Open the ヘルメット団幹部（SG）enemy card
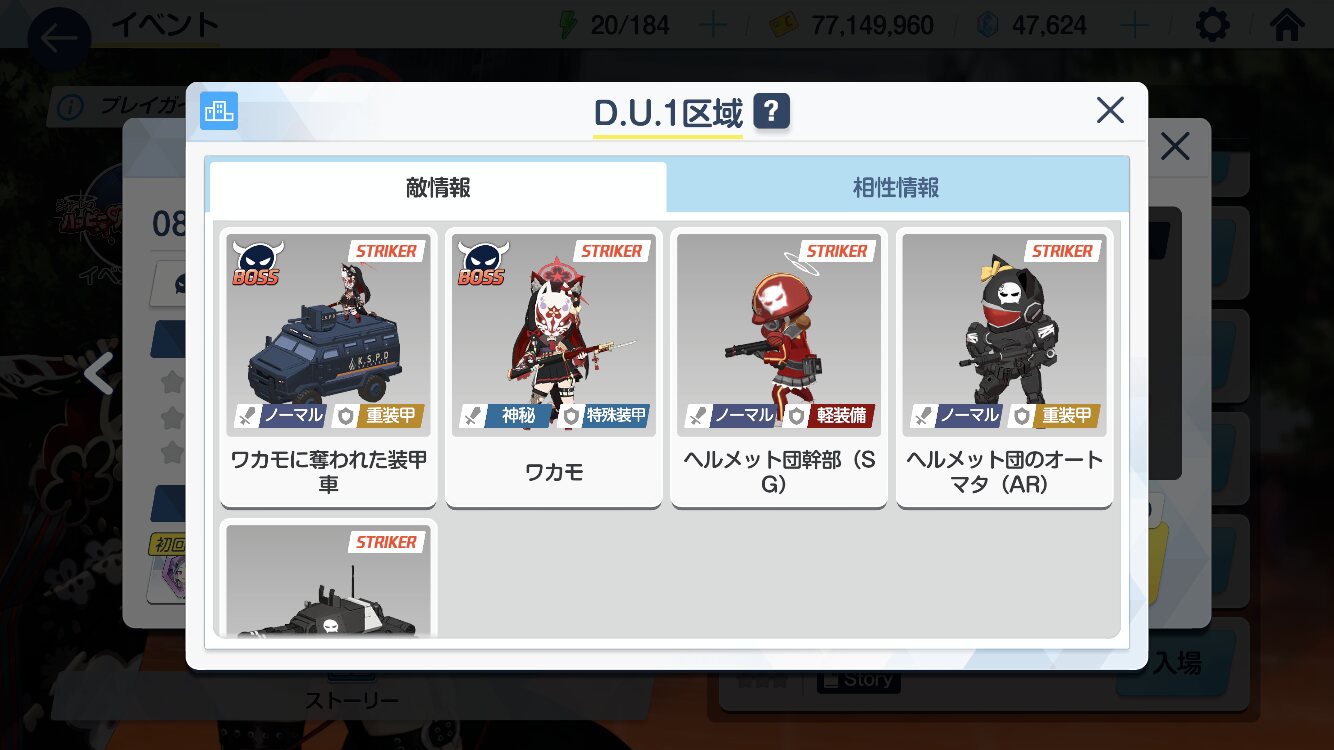Screen dimensions: 1334x750 779,367
